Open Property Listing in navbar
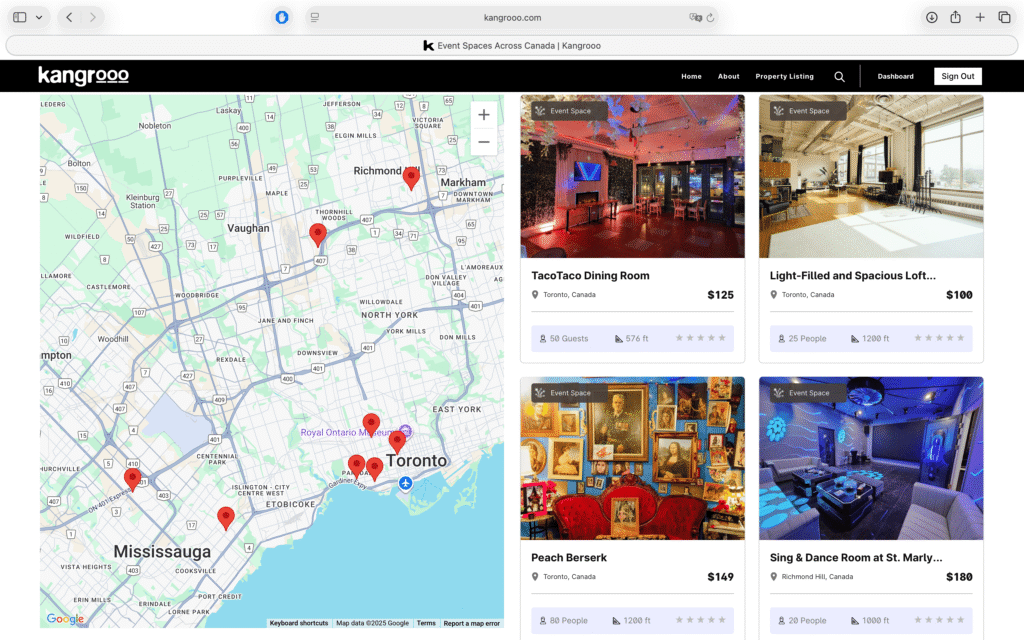 784,76
